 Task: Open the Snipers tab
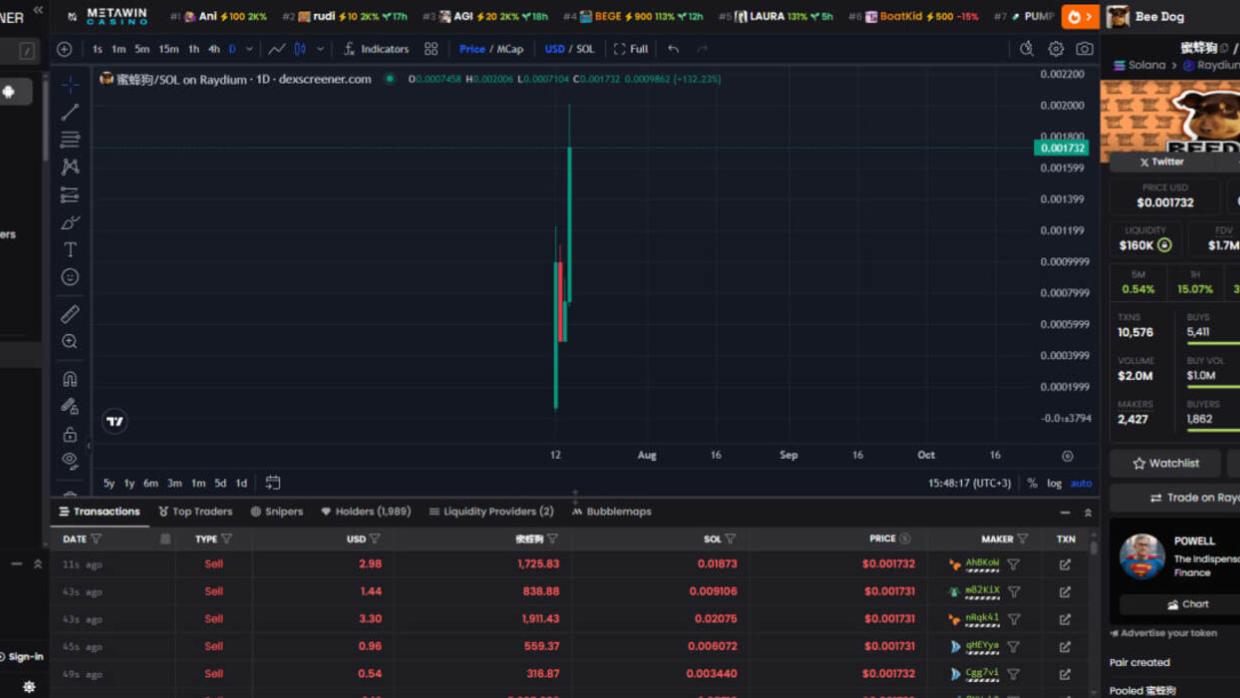pos(277,511)
